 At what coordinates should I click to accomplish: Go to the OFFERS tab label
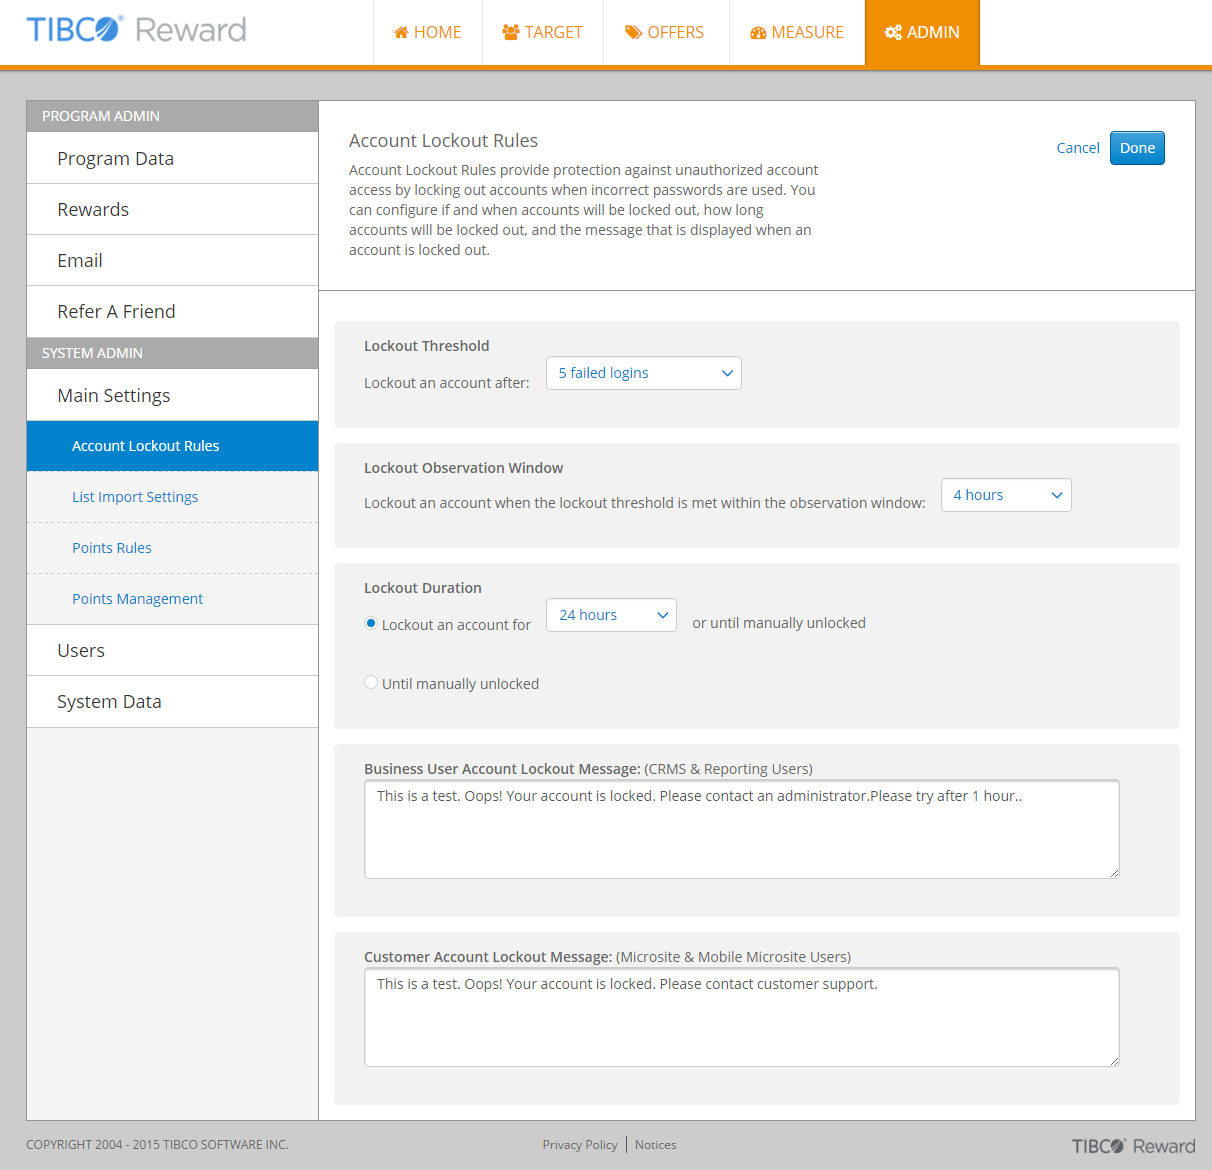676,33
